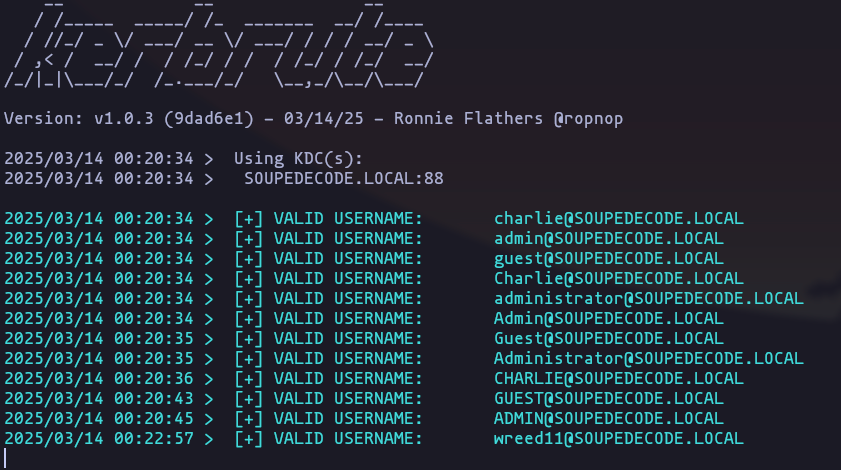Click the version string v1.0.3
This screenshot has height=470, width=841.
pos(124,119)
